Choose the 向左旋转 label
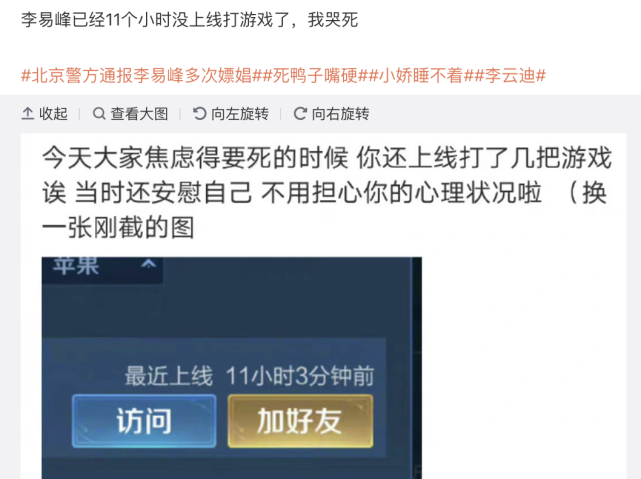641x479 pixels. [x=240, y=114]
